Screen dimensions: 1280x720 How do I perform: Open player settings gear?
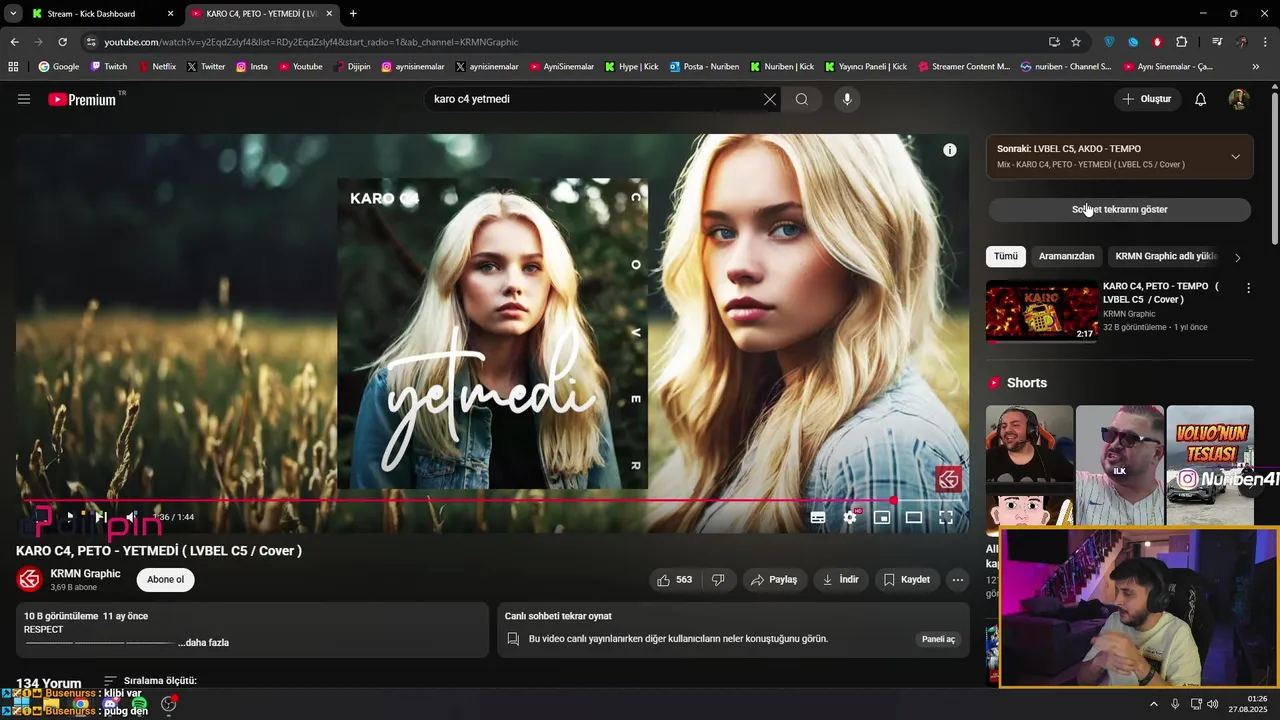850,517
